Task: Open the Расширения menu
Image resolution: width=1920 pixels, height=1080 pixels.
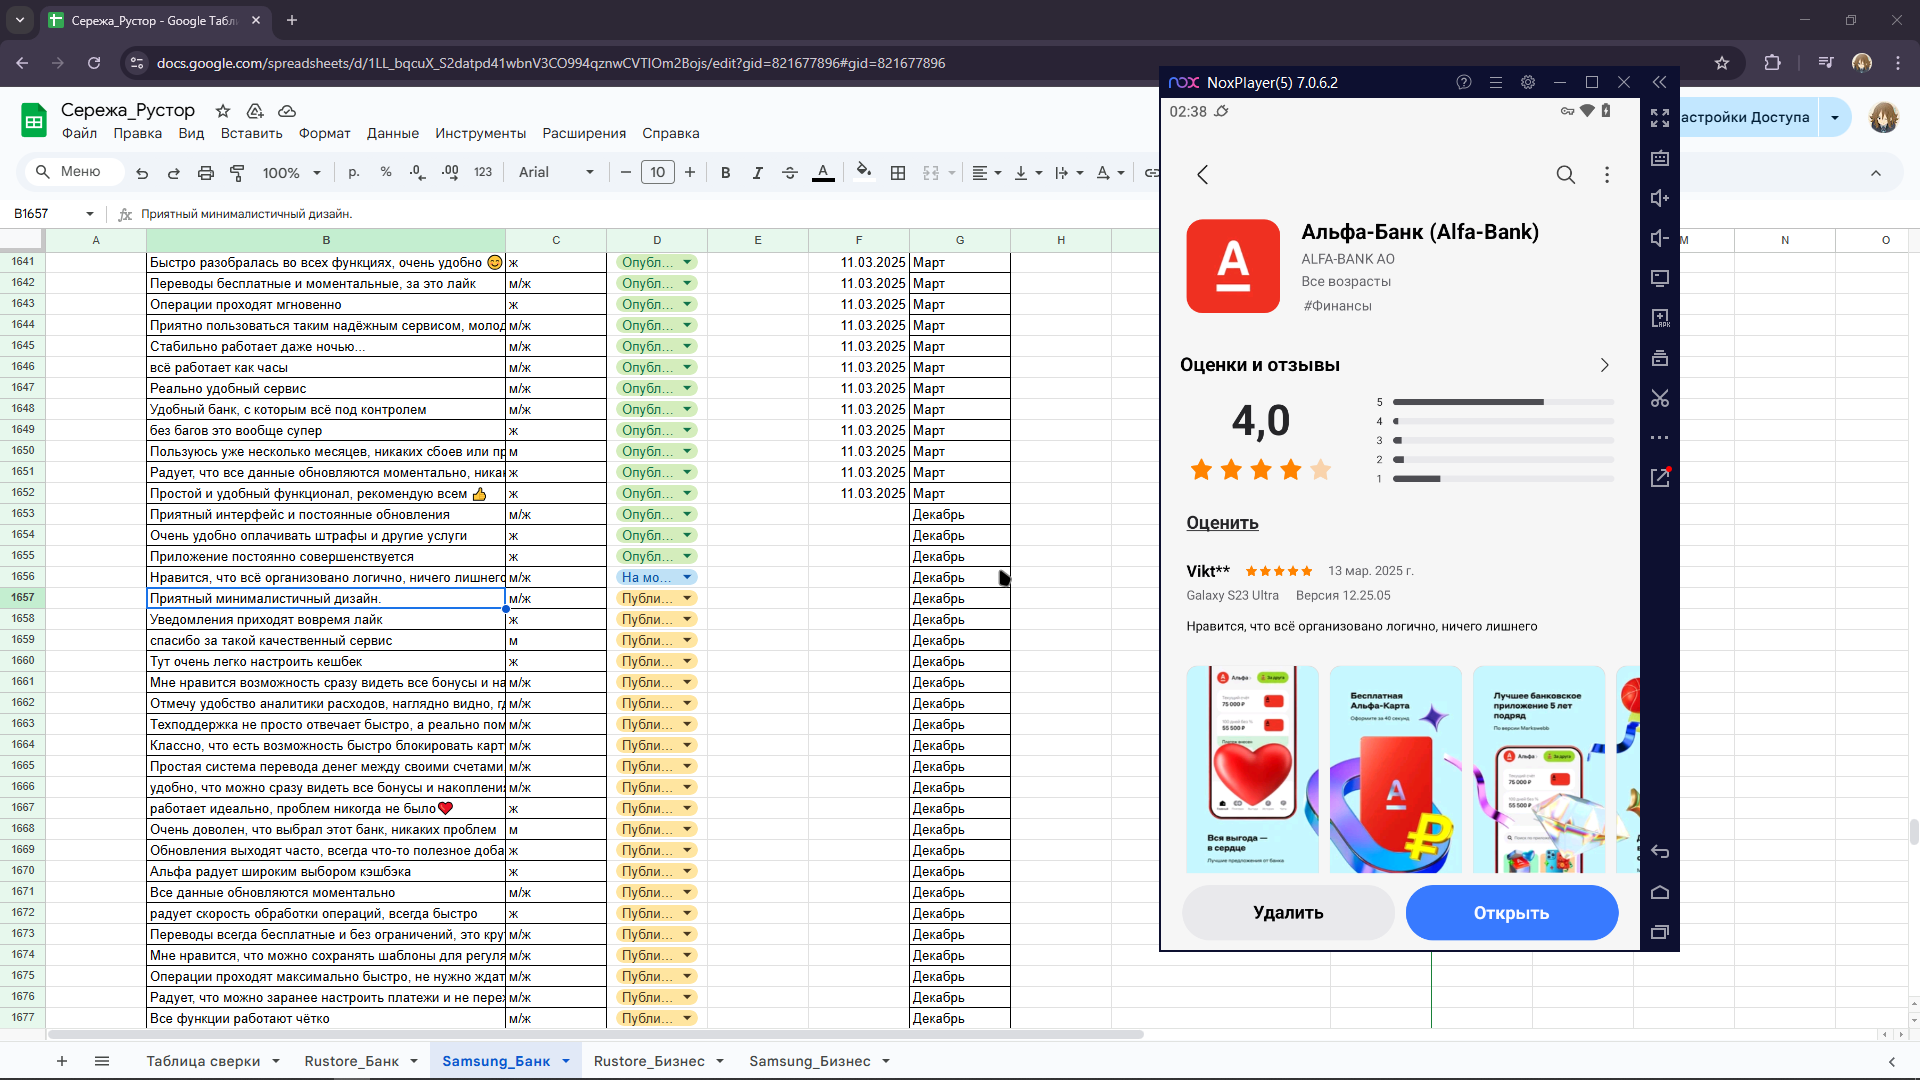Action: 584,133
